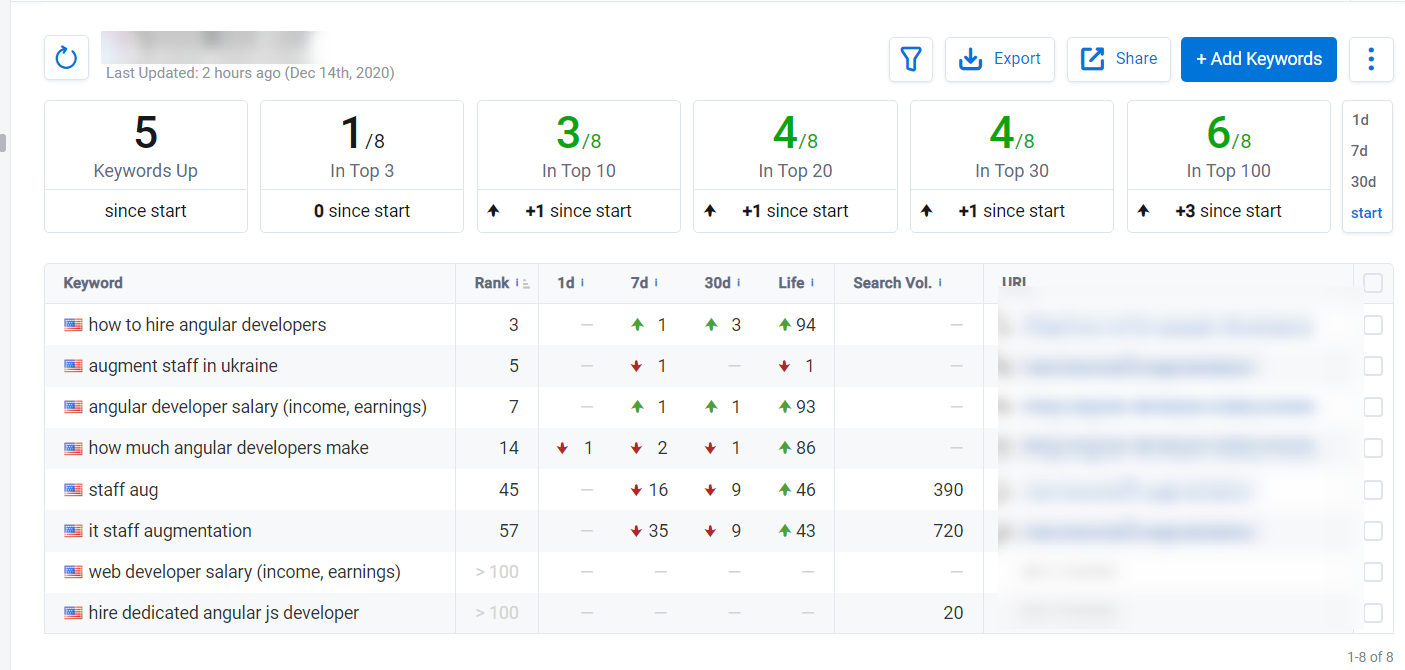Select the 30d time range
Viewport: 1405px width, 670px height.
click(1363, 182)
